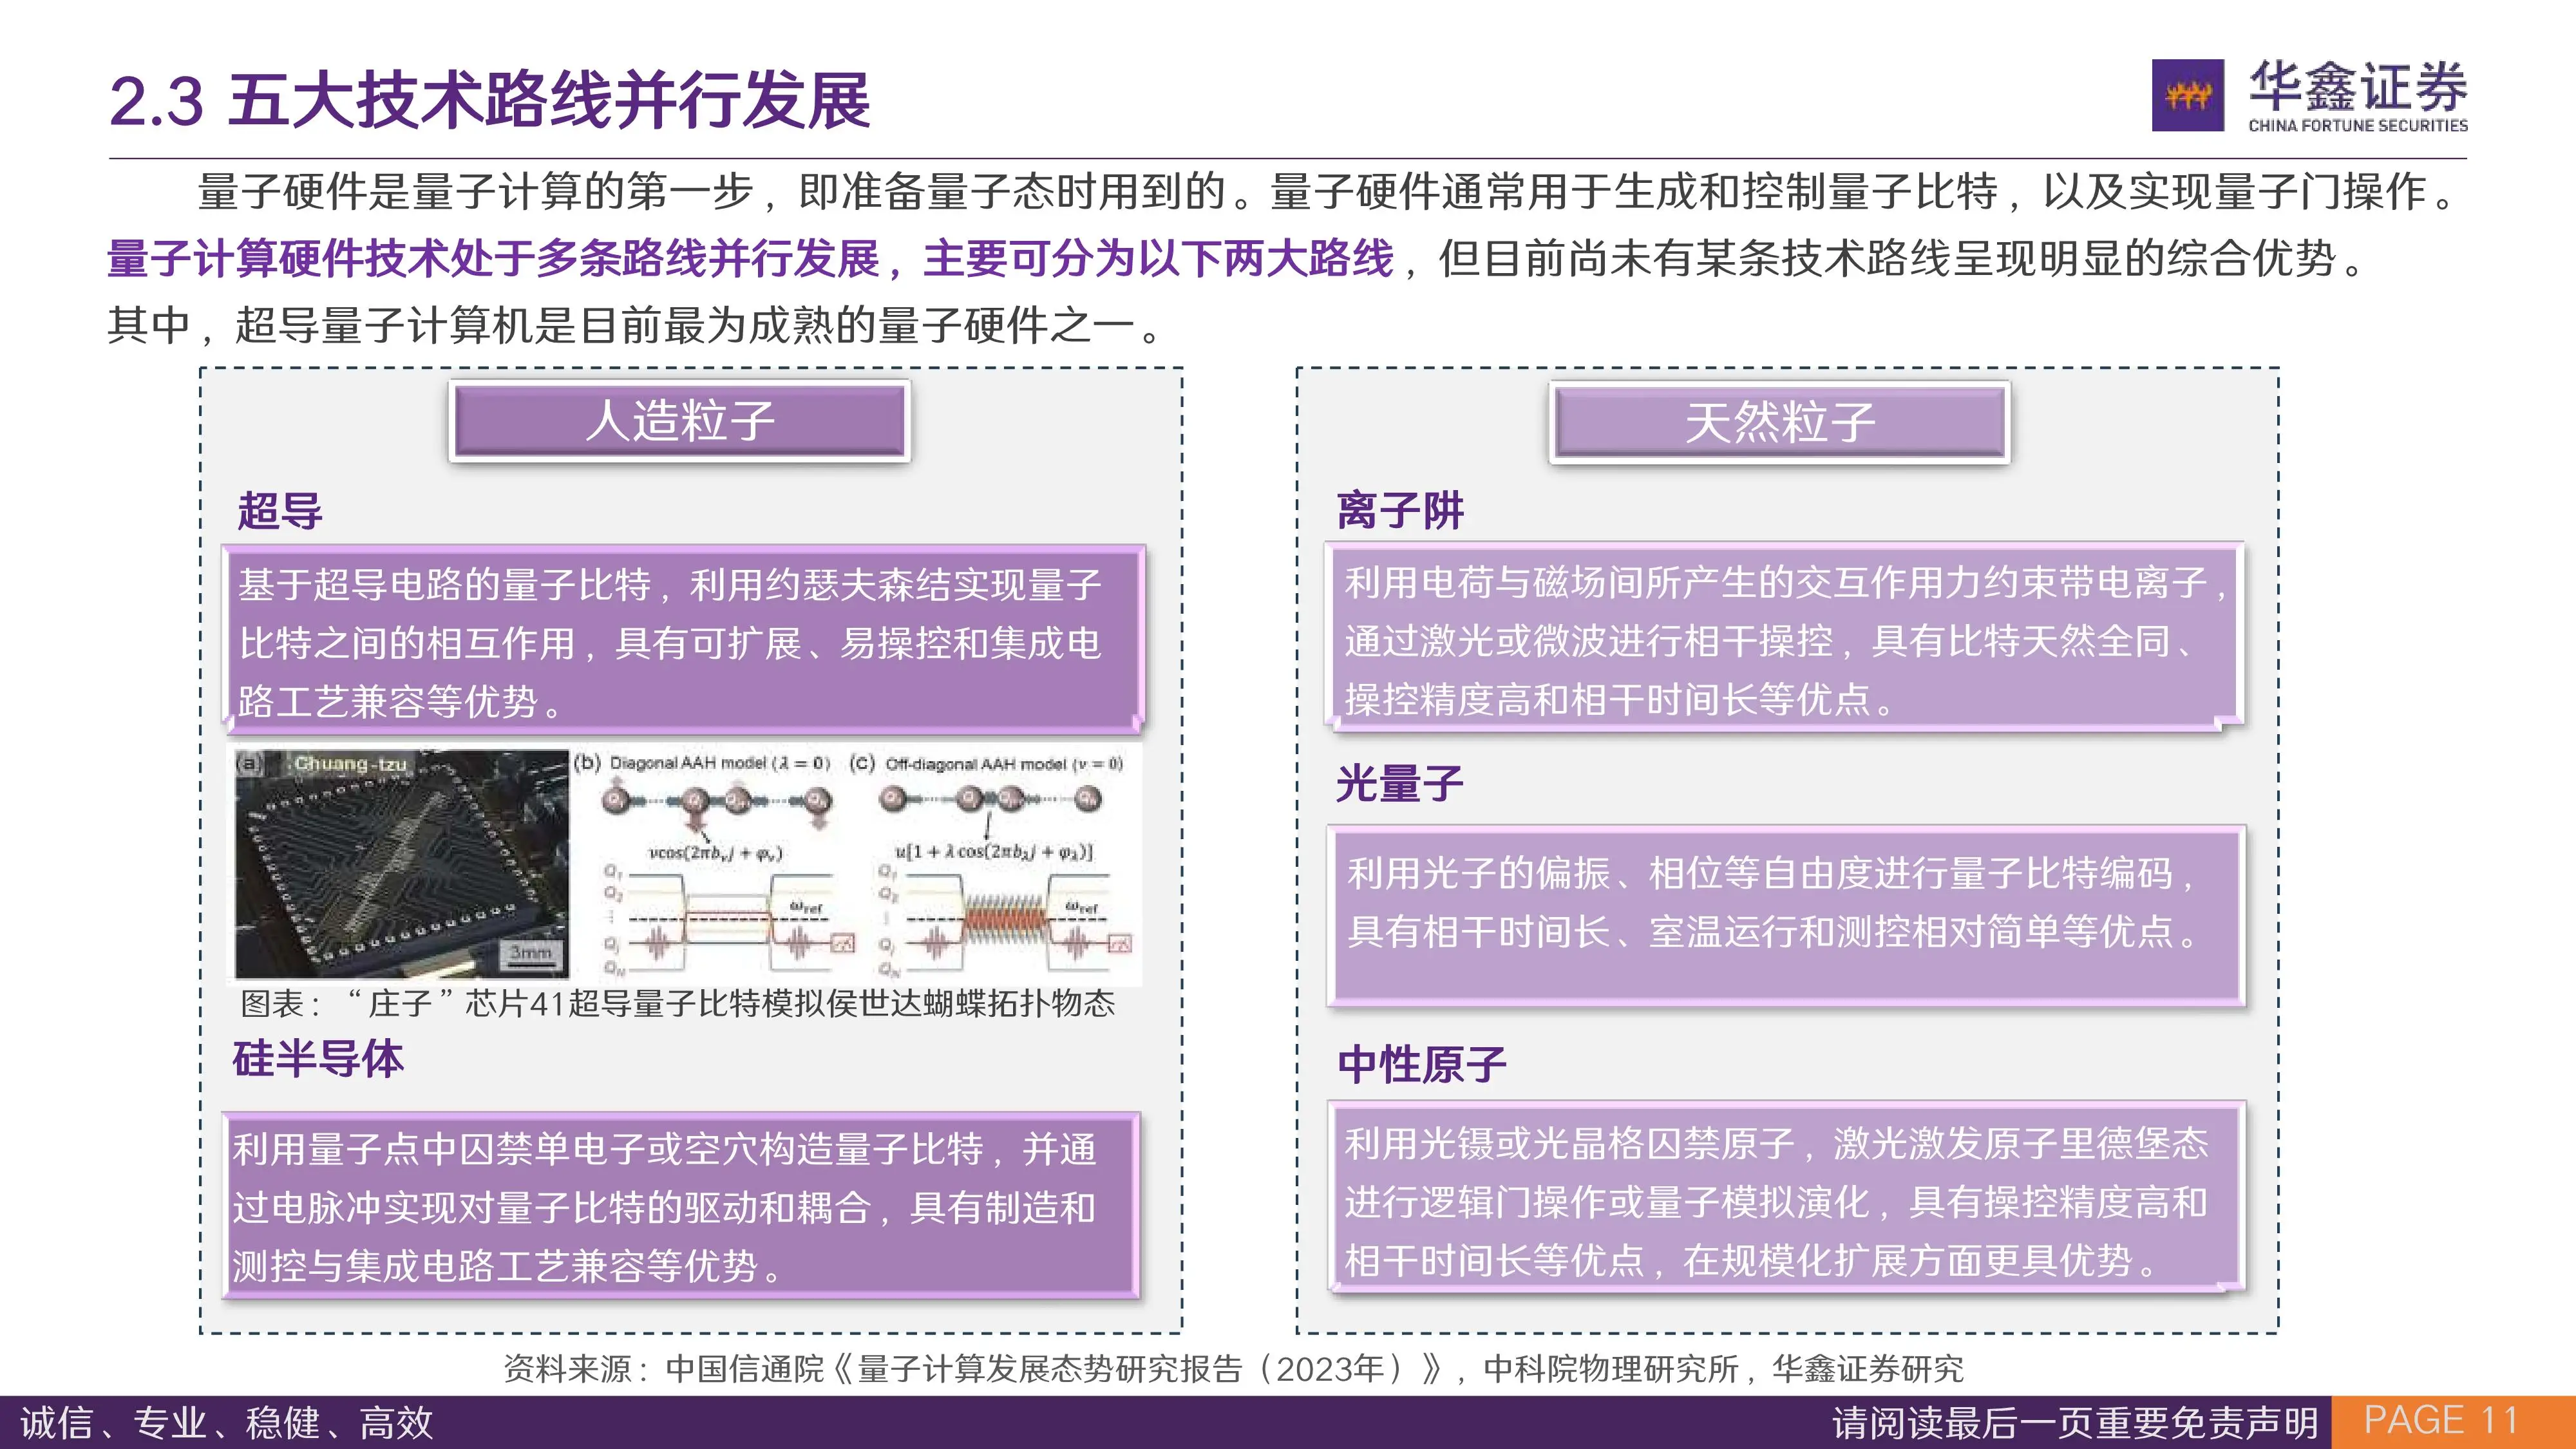Click the 超导 section heading

click(x=280, y=511)
